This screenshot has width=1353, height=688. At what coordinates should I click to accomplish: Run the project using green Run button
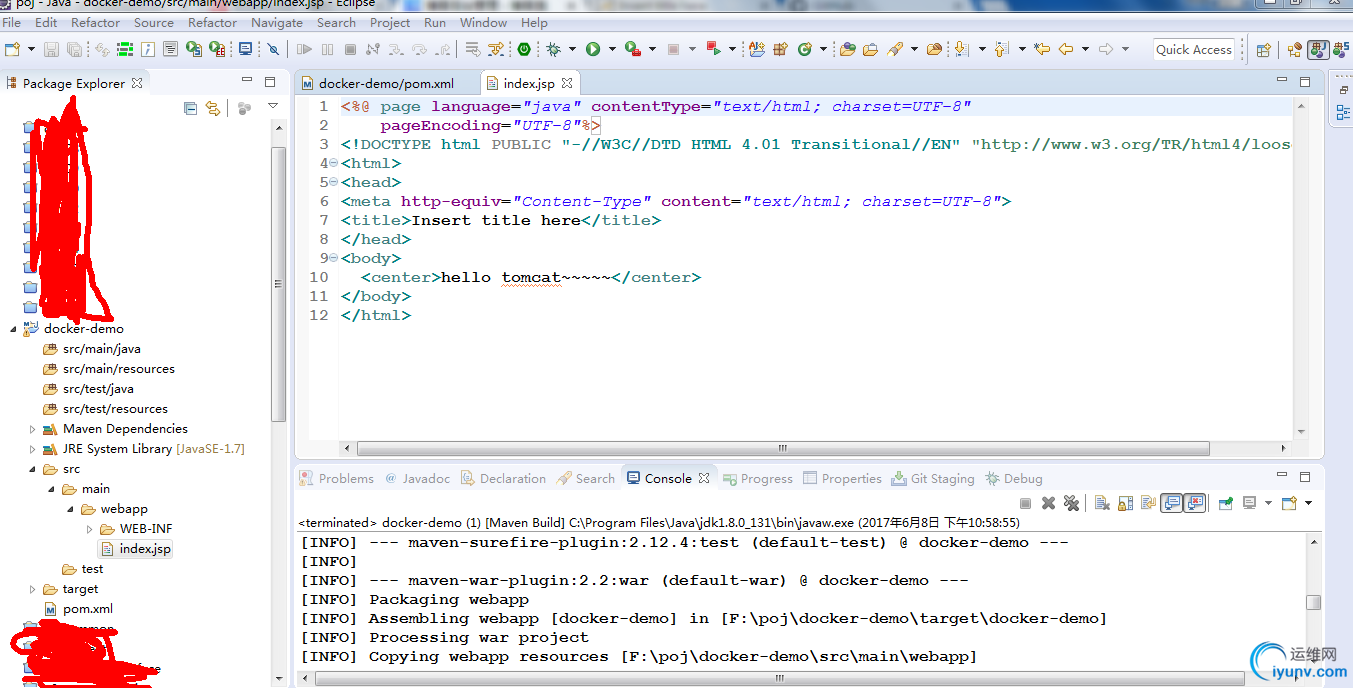tap(593, 49)
